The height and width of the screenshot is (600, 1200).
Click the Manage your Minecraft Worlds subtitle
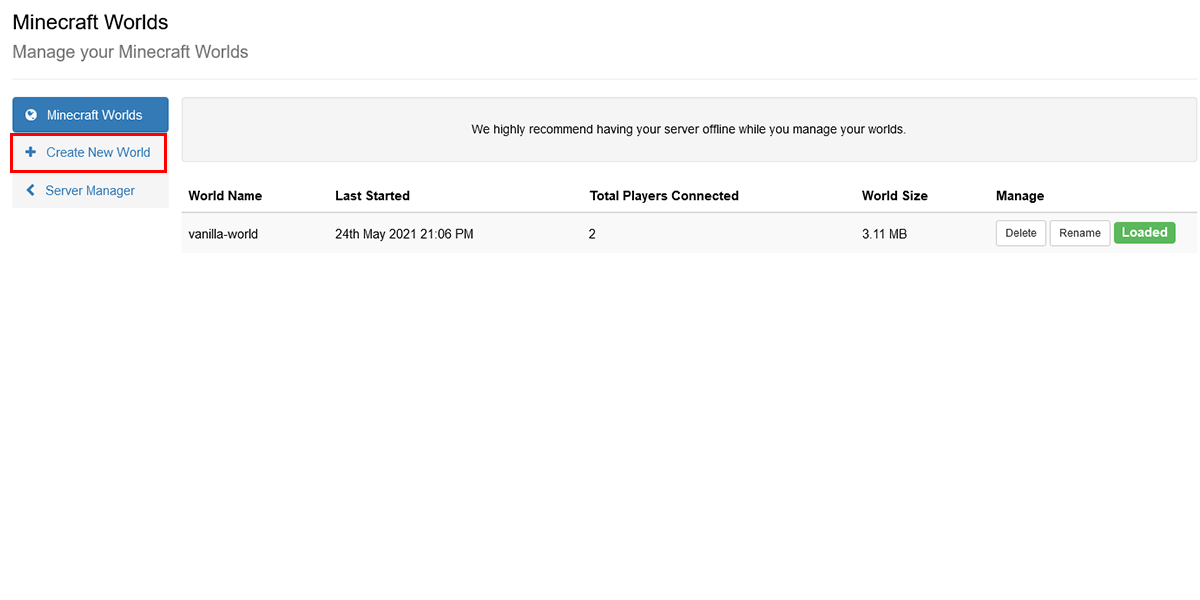130,52
